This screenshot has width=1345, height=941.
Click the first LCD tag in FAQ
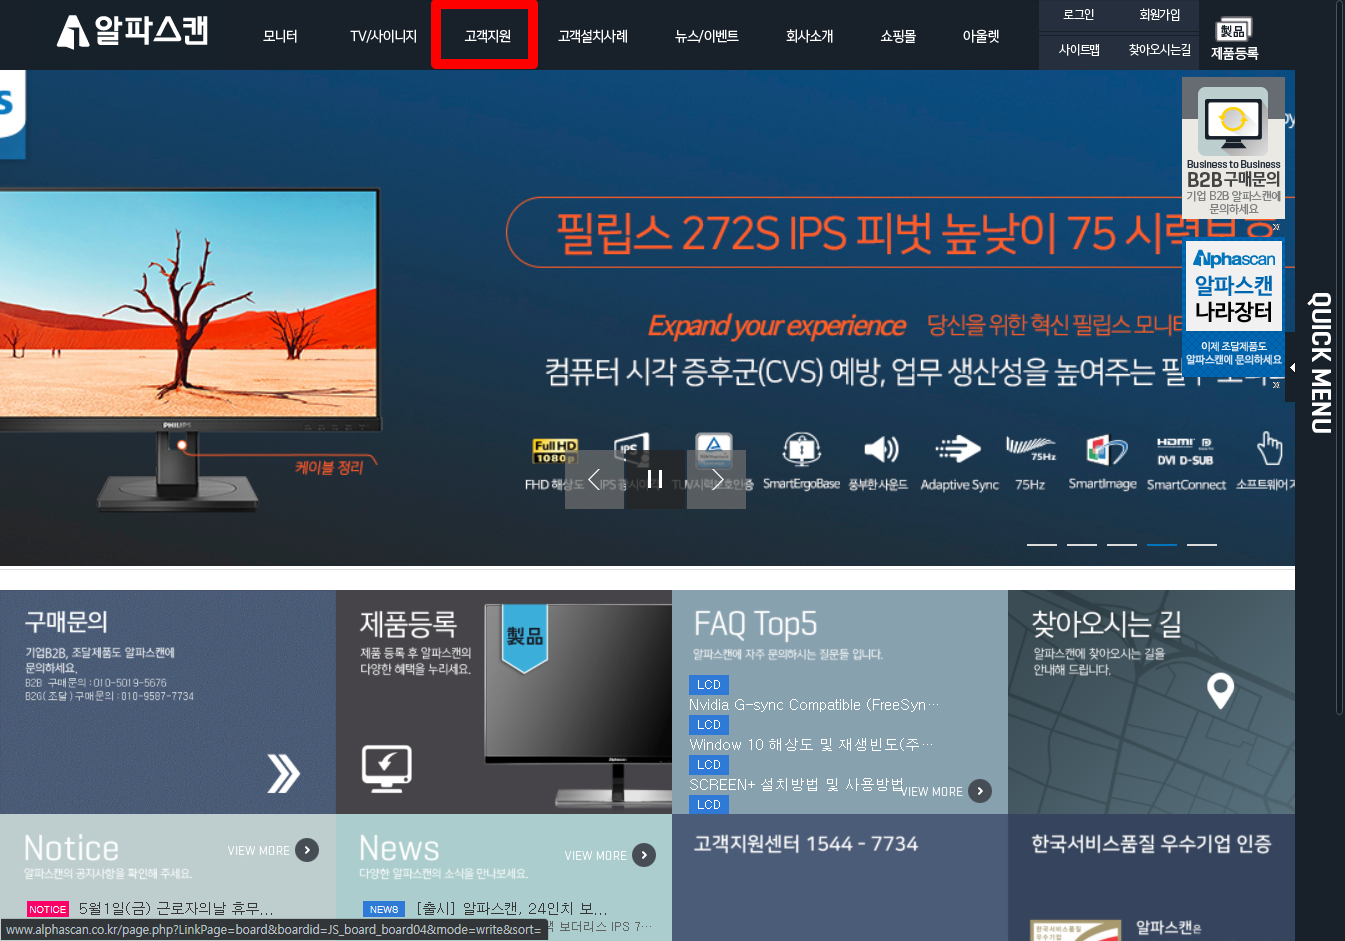pos(709,685)
